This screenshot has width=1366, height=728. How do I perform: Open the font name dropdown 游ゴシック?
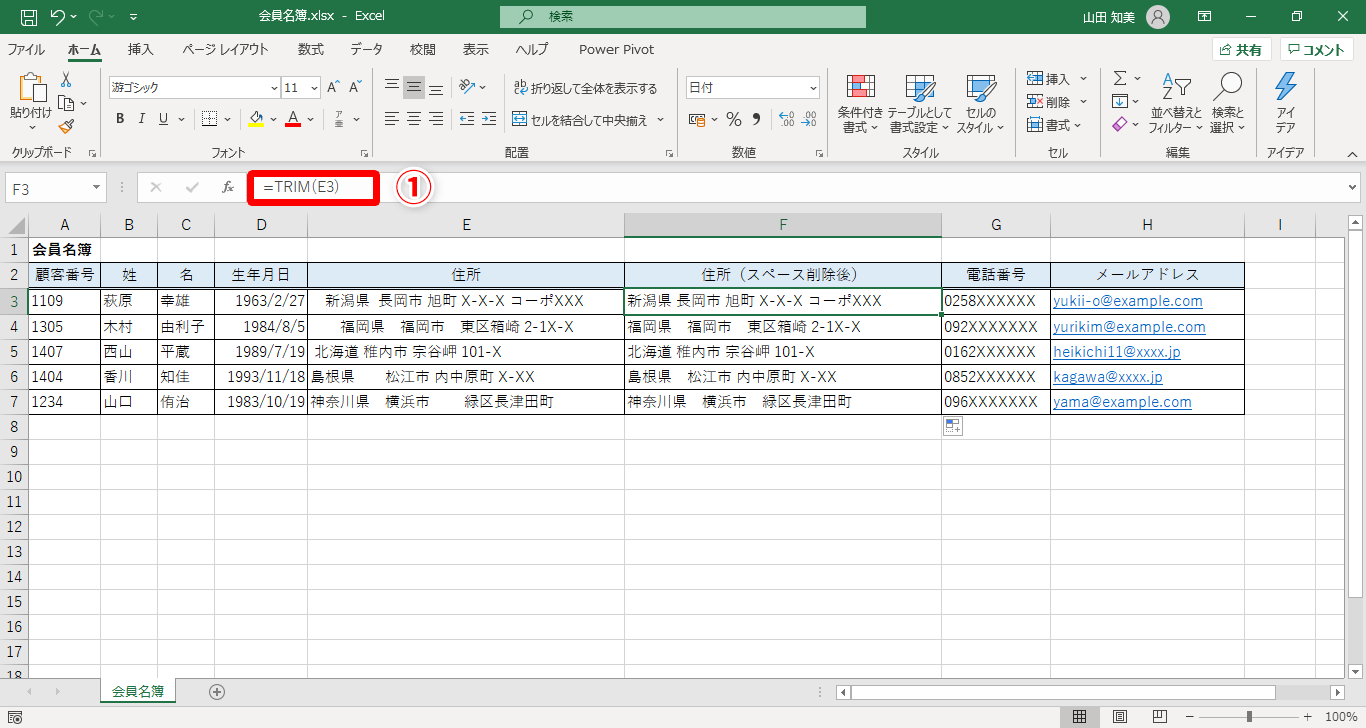(274, 88)
